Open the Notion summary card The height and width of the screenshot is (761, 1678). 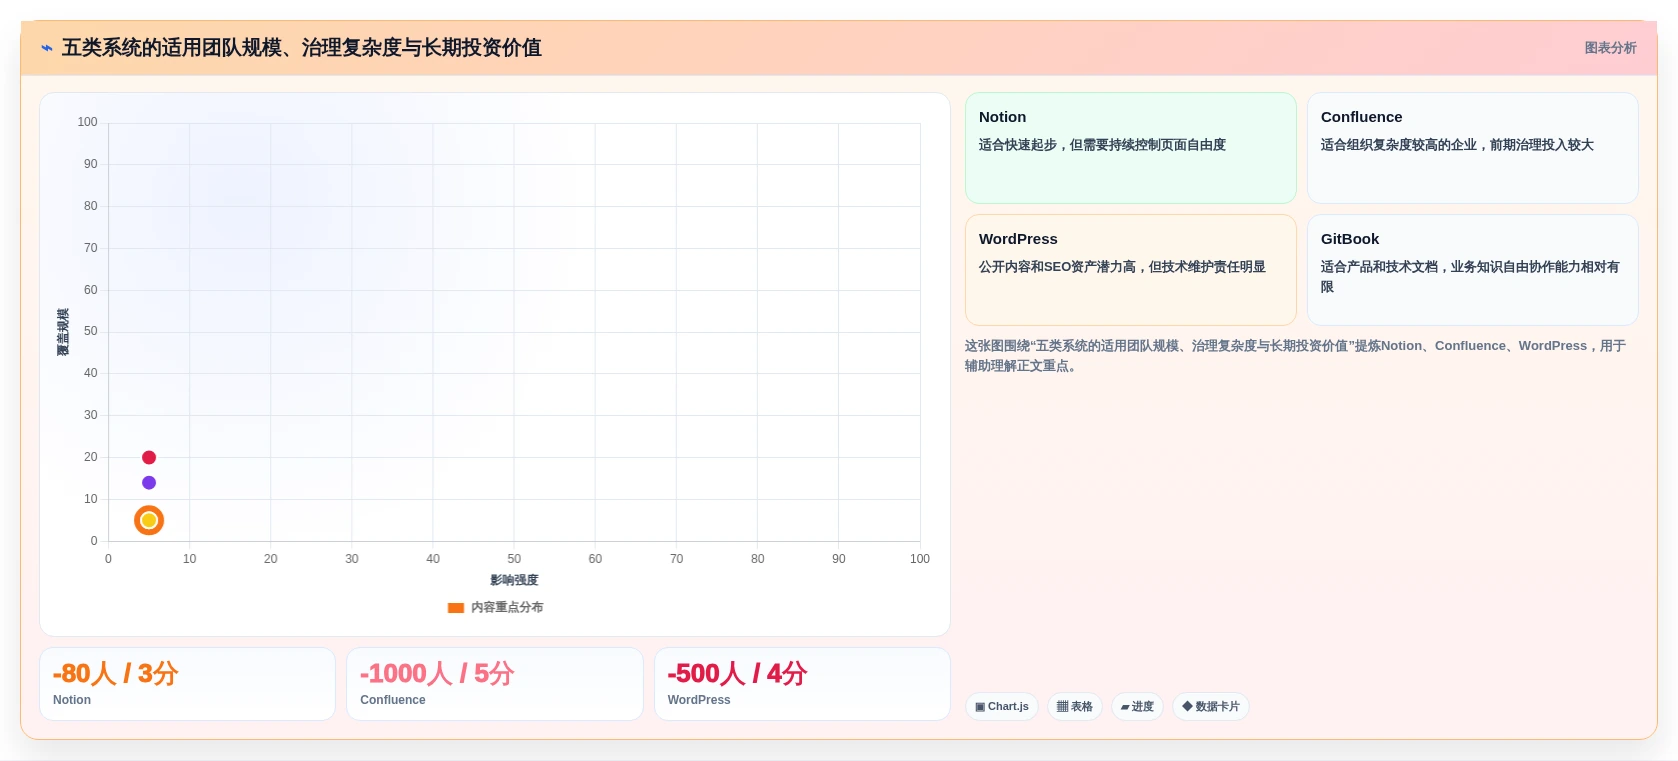1130,148
